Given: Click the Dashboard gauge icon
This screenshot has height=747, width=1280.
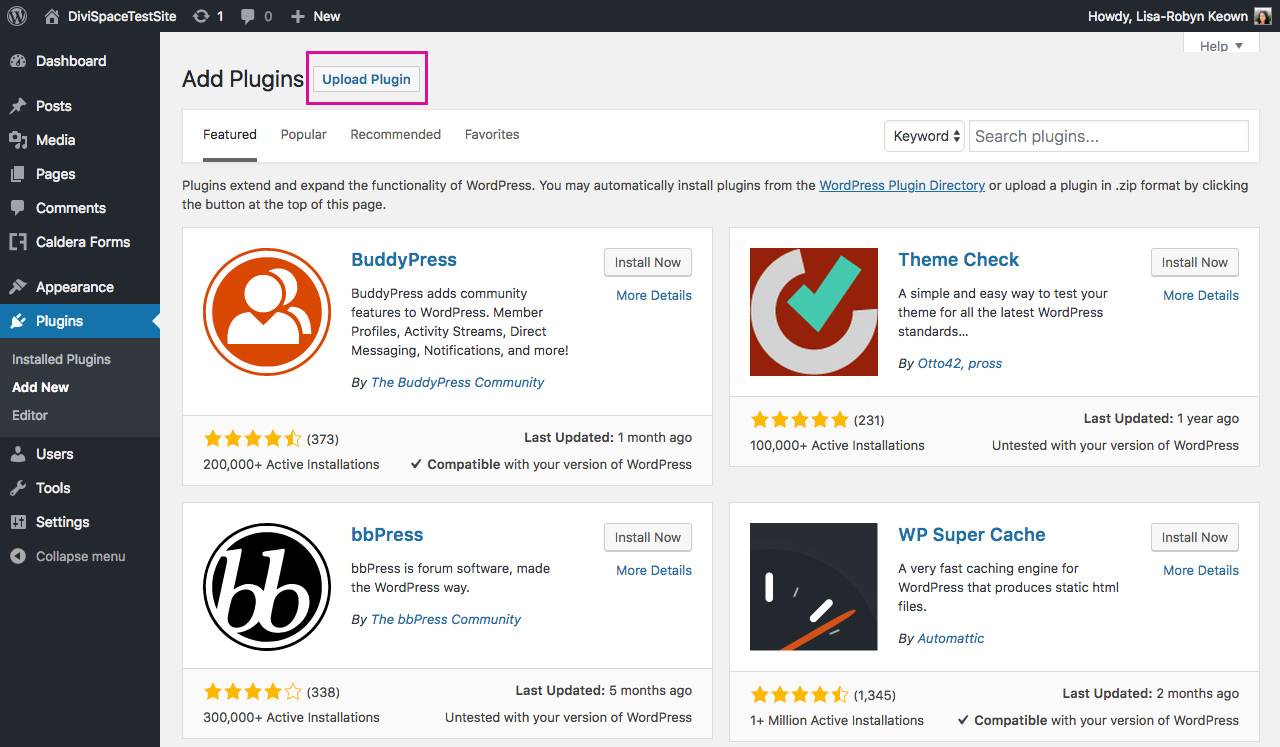Looking at the screenshot, I should 18,61.
